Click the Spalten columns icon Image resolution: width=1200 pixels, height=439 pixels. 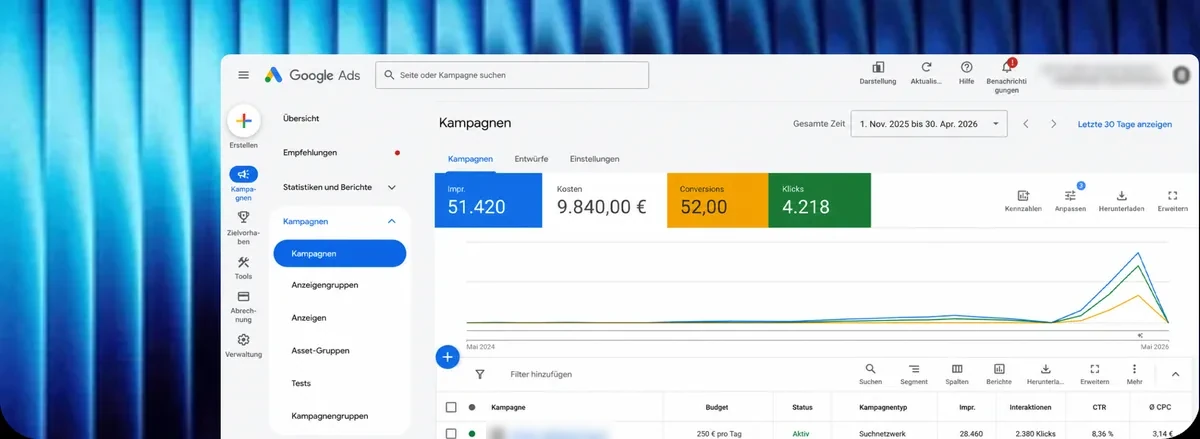coord(957,369)
